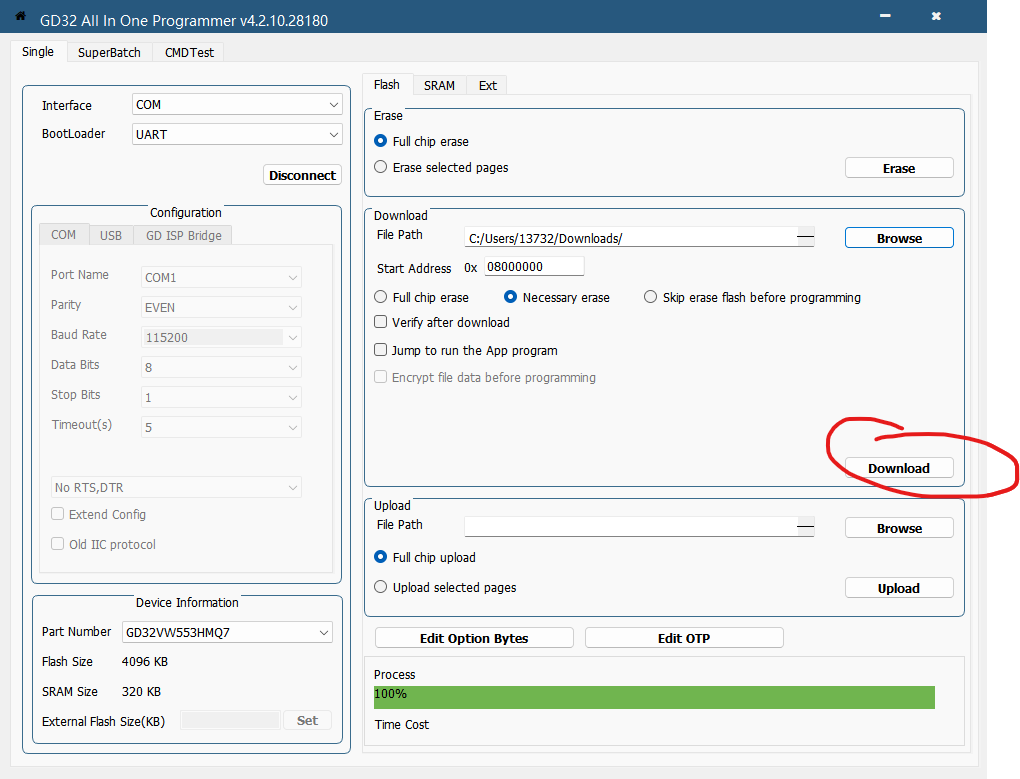Viewport: 1020px width, 779px height.
Task: Click the "Configuration" group title
Action: click(x=186, y=213)
